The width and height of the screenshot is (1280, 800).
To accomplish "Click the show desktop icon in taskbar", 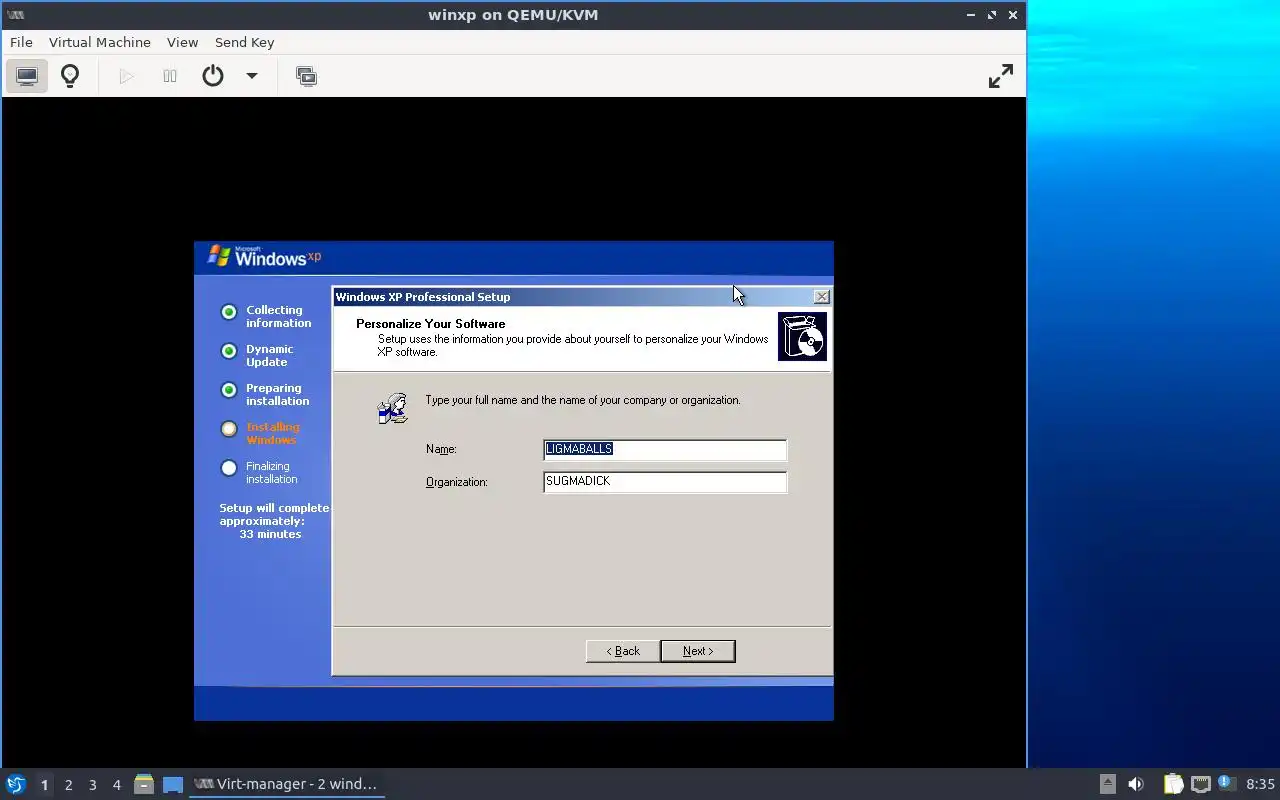I will (x=173, y=784).
